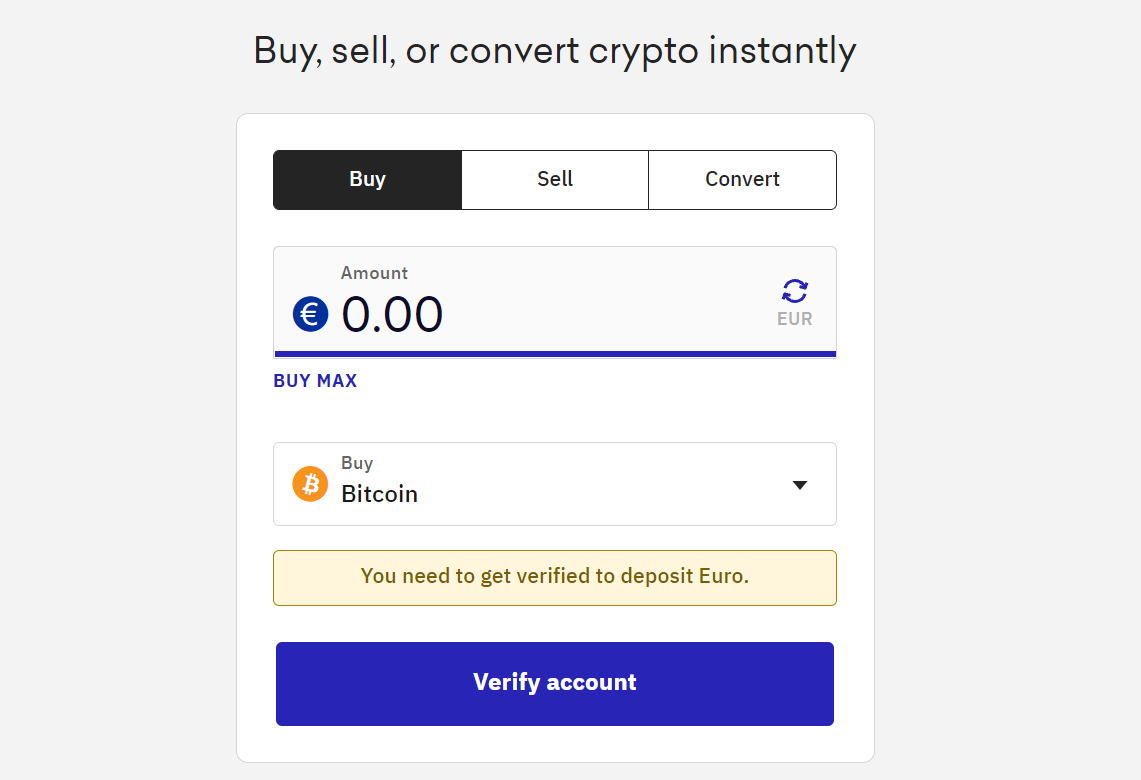Image resolution: width=1141 pixels, height=780 pixels.
Task: Click the currency swap arrows icon
Action: pos(795,291)
